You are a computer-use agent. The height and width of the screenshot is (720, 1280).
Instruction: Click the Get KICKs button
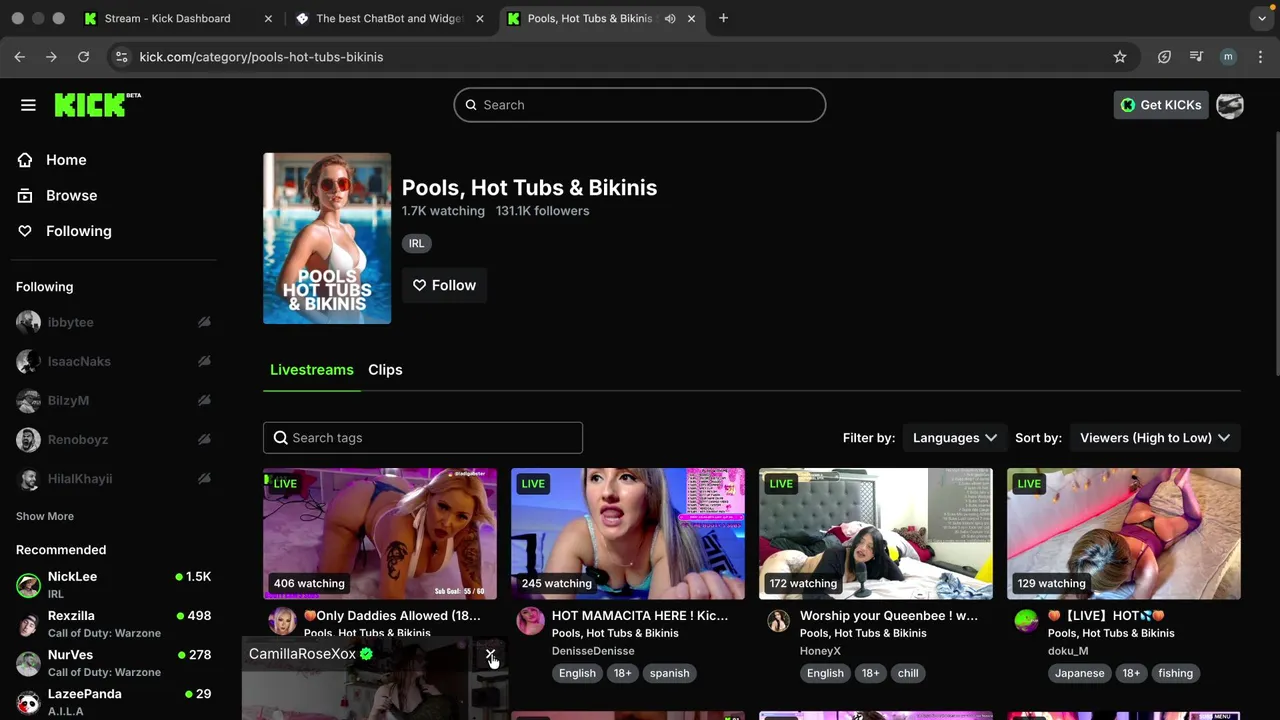coord(1161,105)
